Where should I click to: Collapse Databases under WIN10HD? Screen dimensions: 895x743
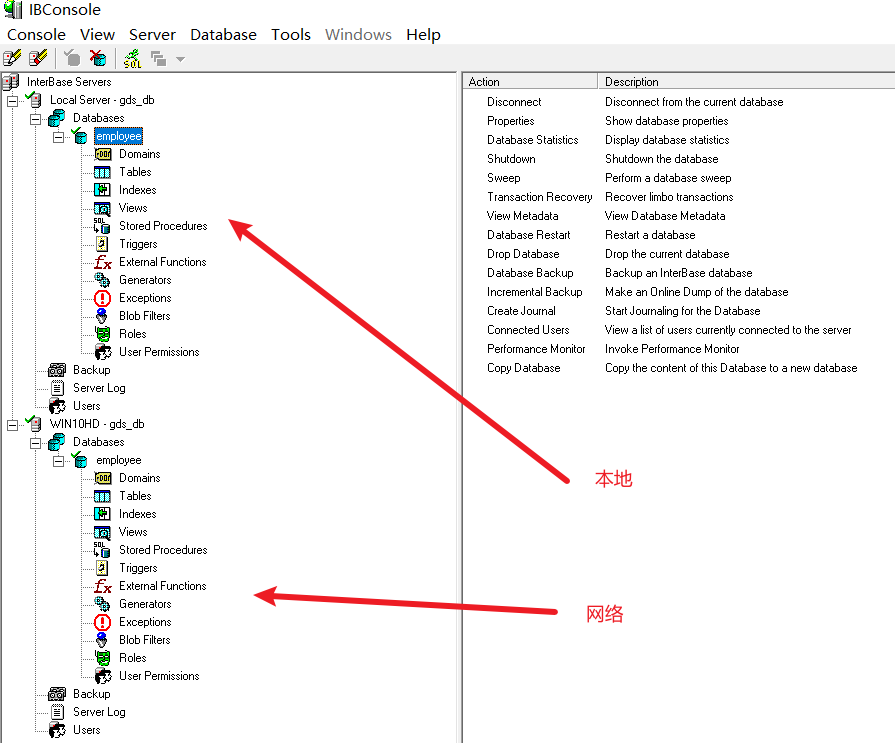tap(35, 443)
